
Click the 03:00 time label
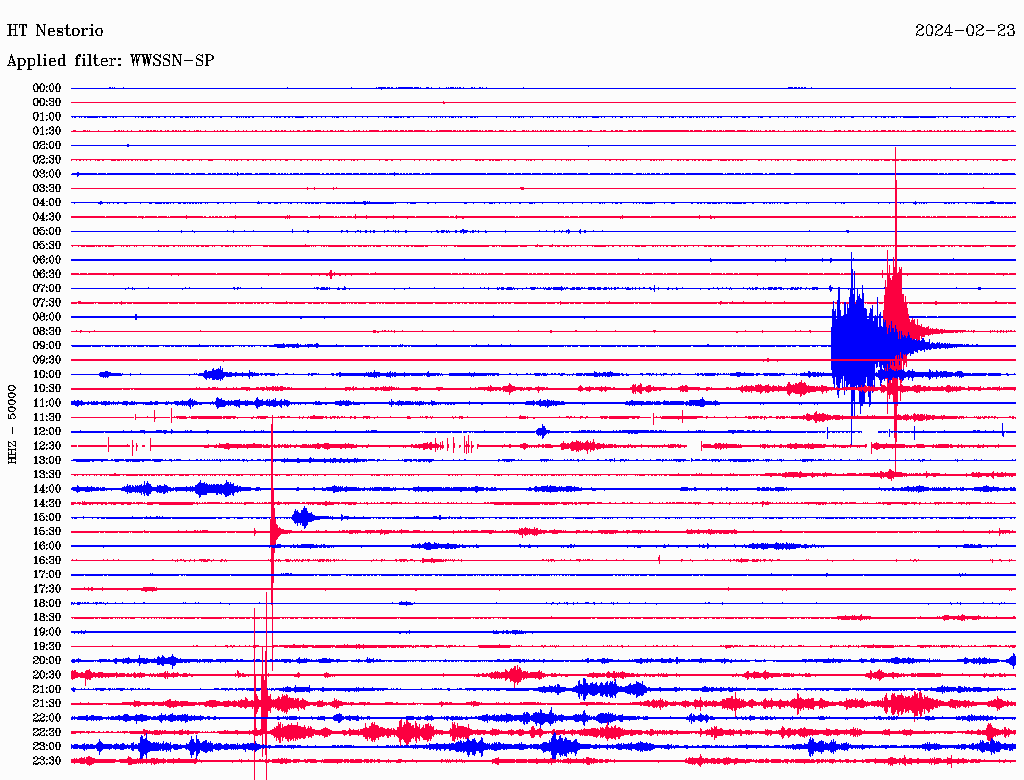[x=47, y=174]
